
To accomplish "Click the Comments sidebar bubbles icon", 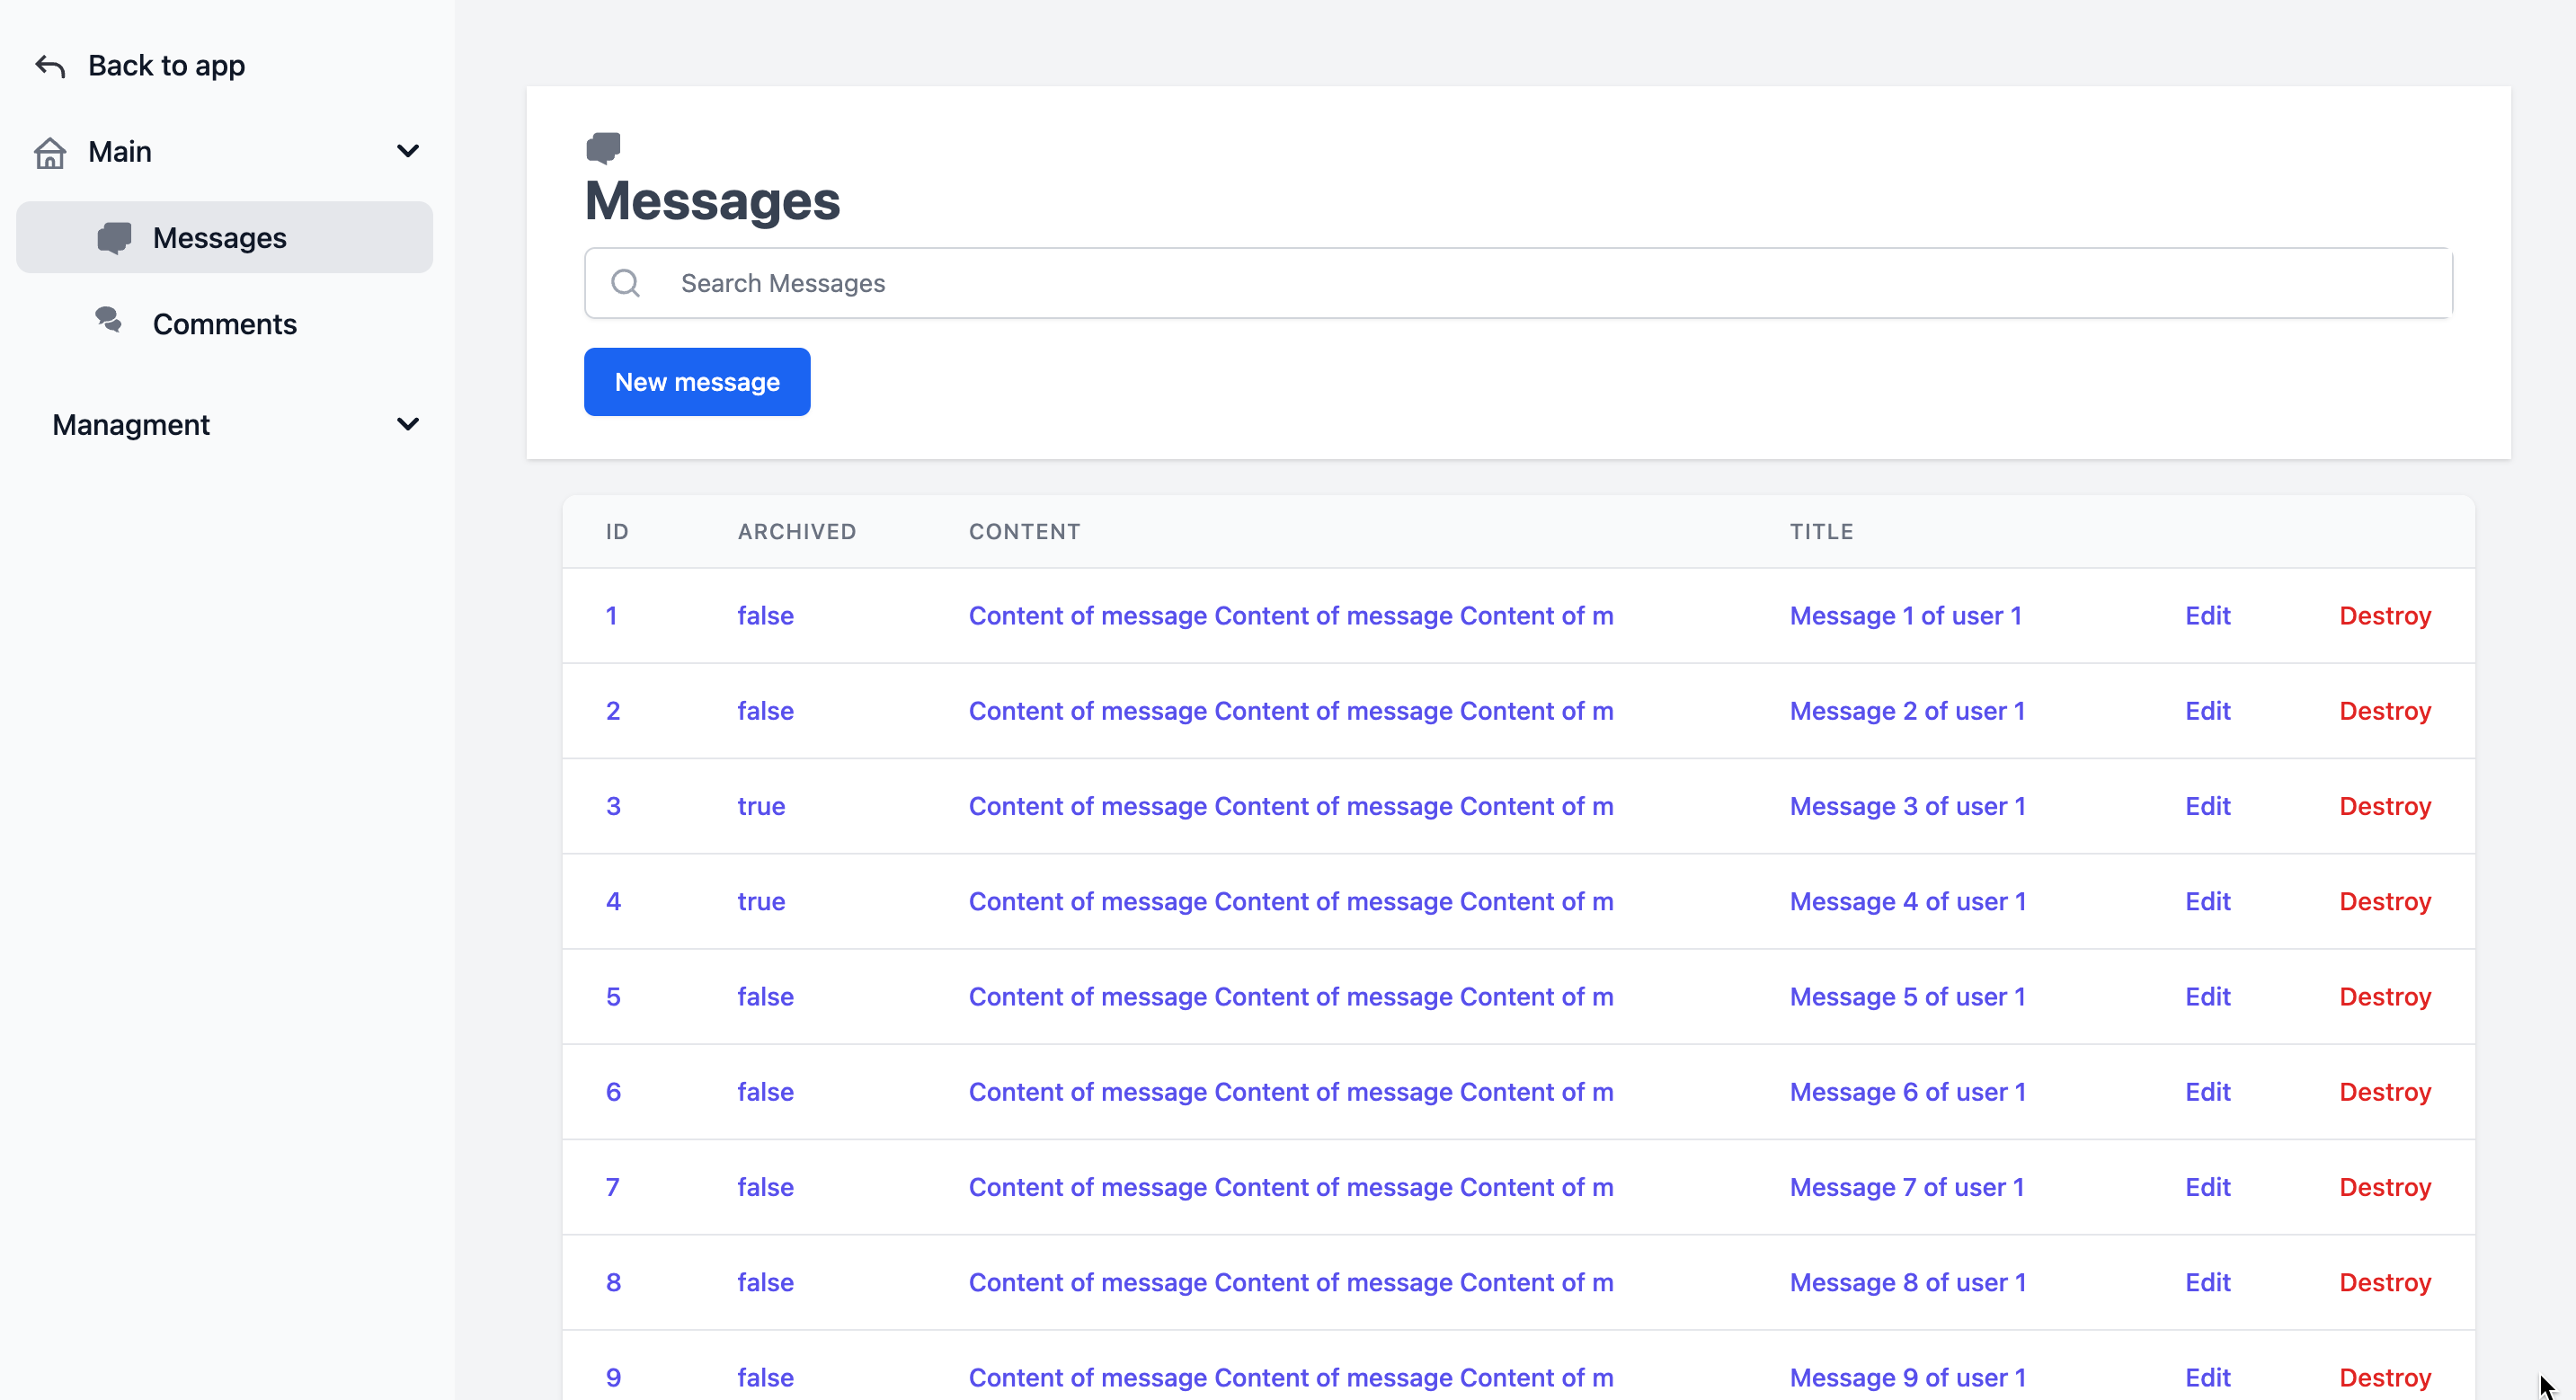I will (x=109, y=320).
